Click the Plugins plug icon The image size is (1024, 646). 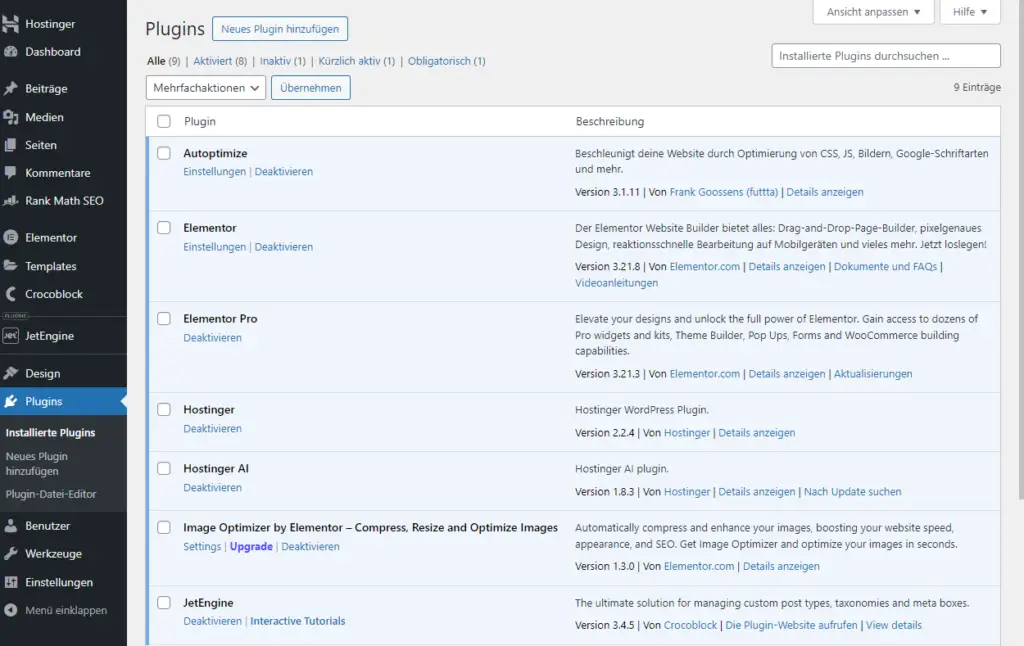click(10, 401)
